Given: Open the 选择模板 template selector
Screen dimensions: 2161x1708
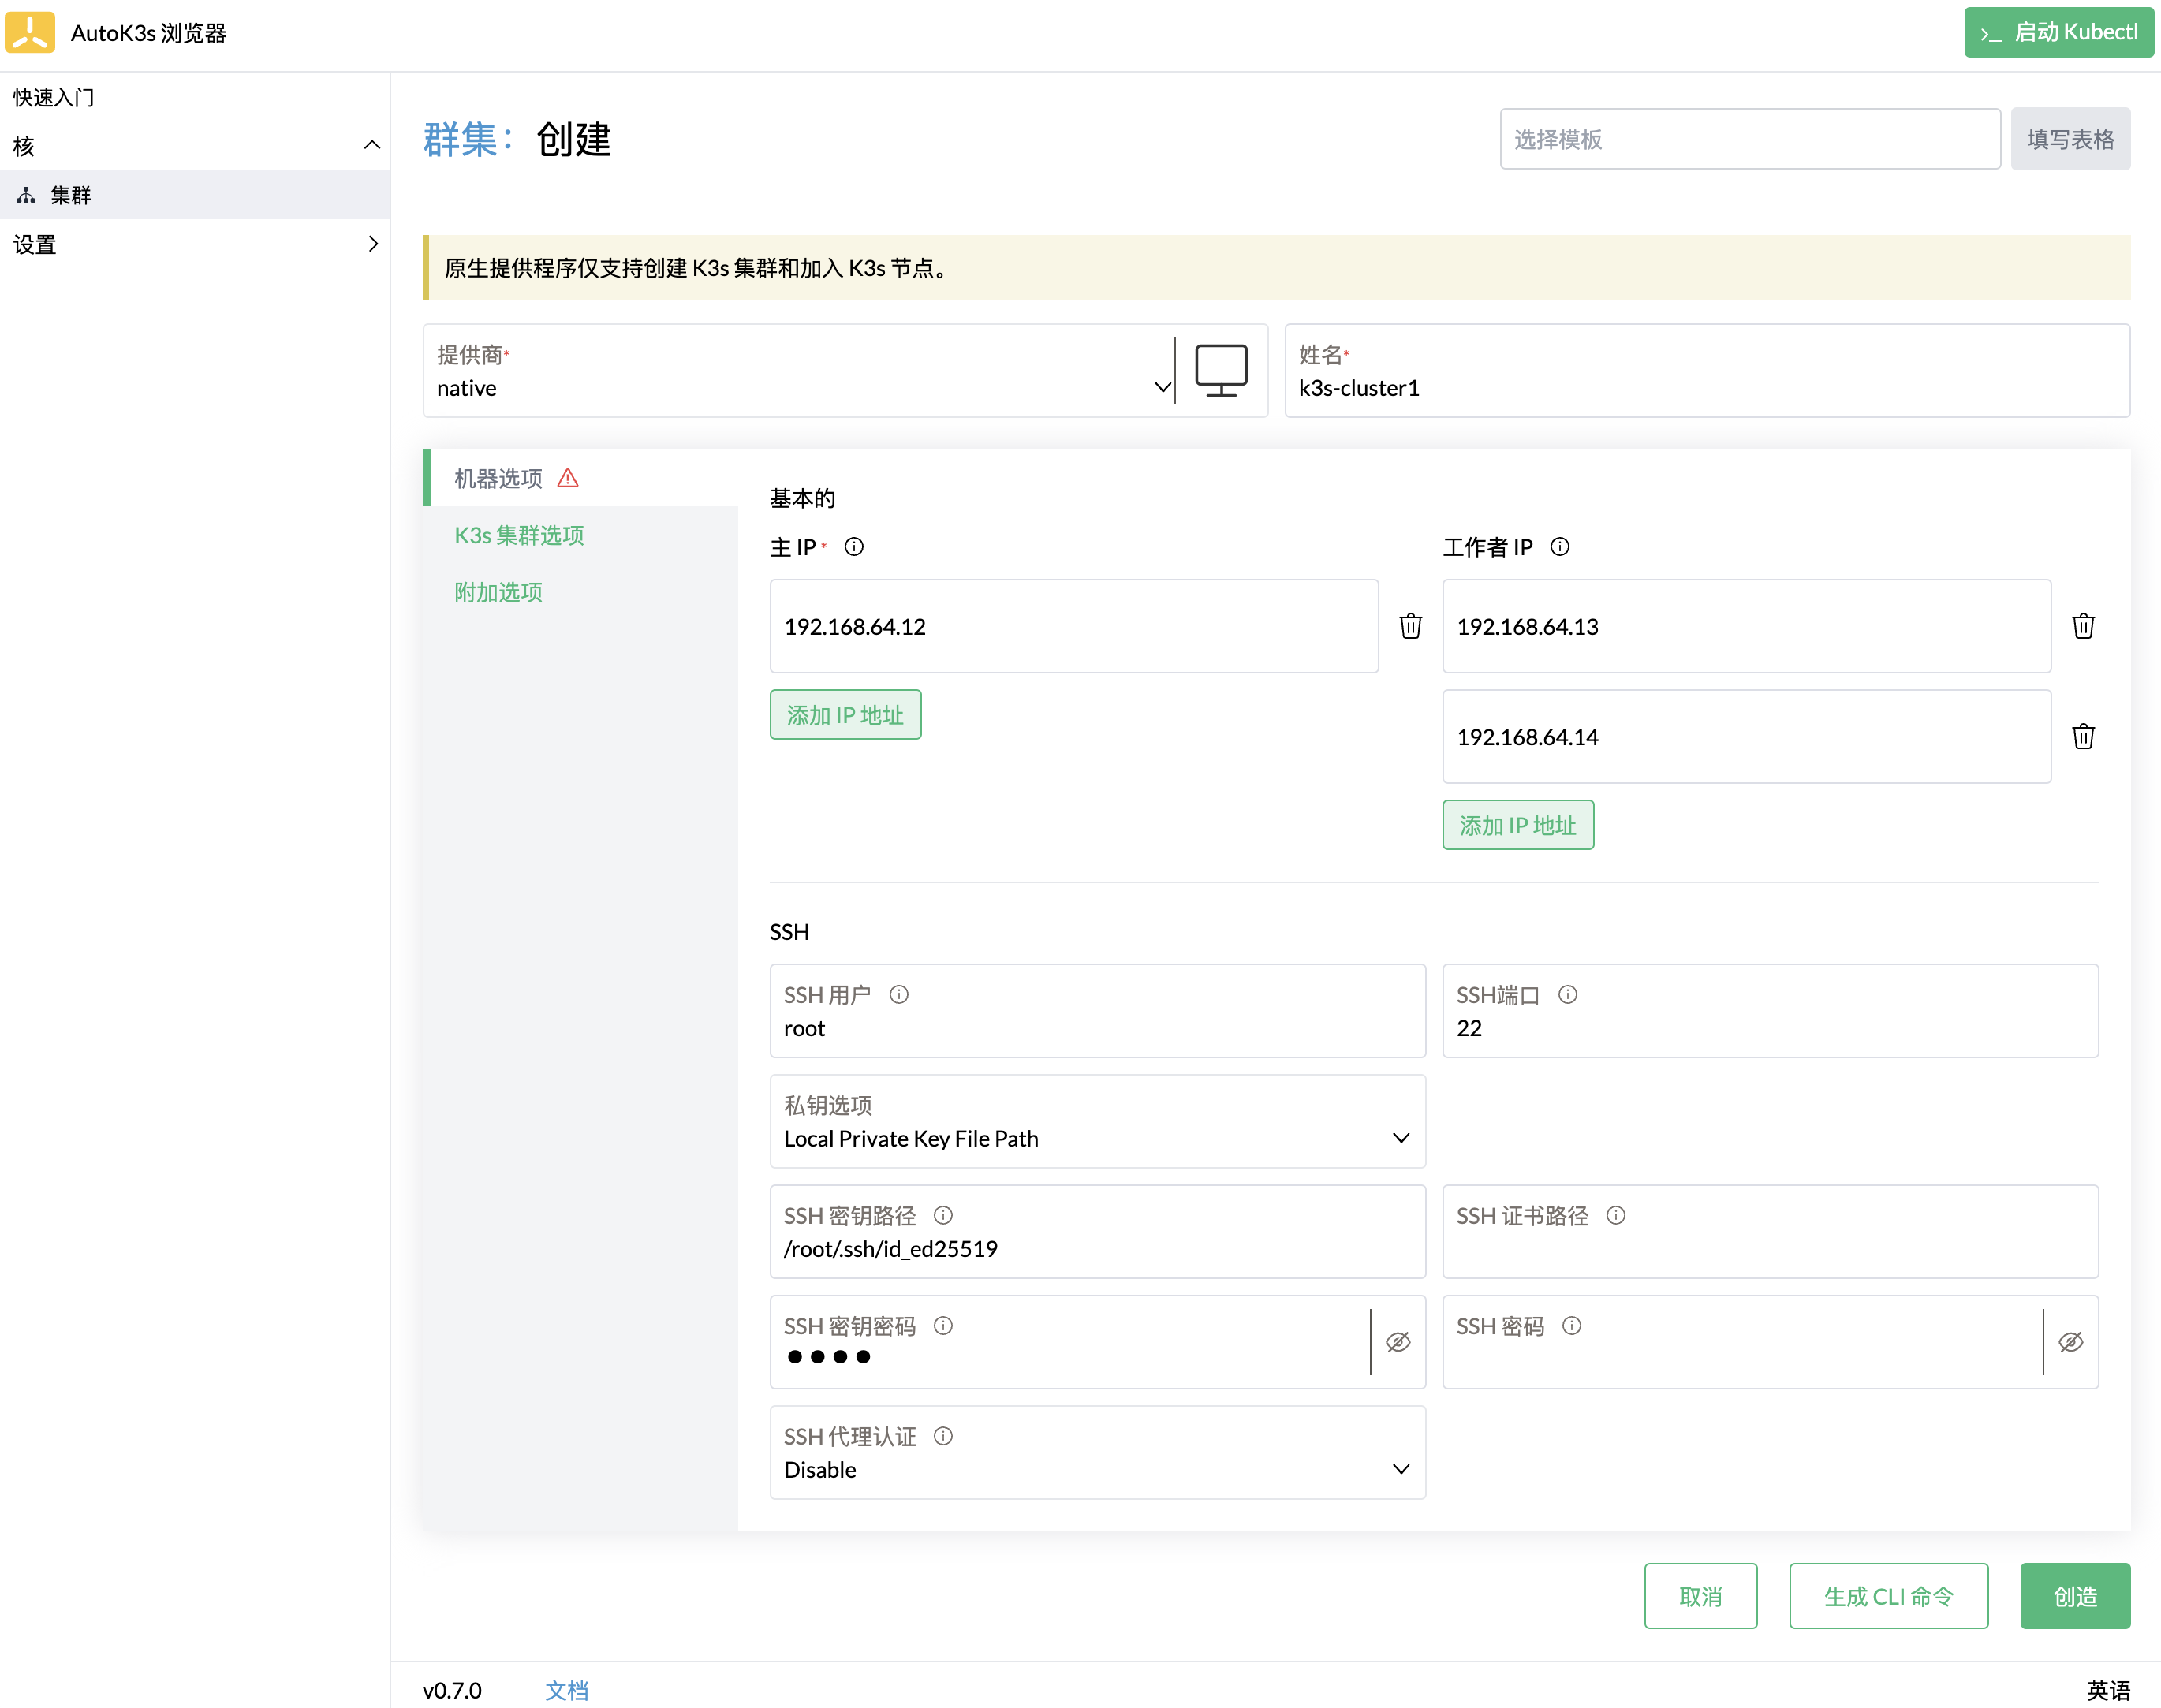Looking at the screenshot, I should click(1750, 139).
